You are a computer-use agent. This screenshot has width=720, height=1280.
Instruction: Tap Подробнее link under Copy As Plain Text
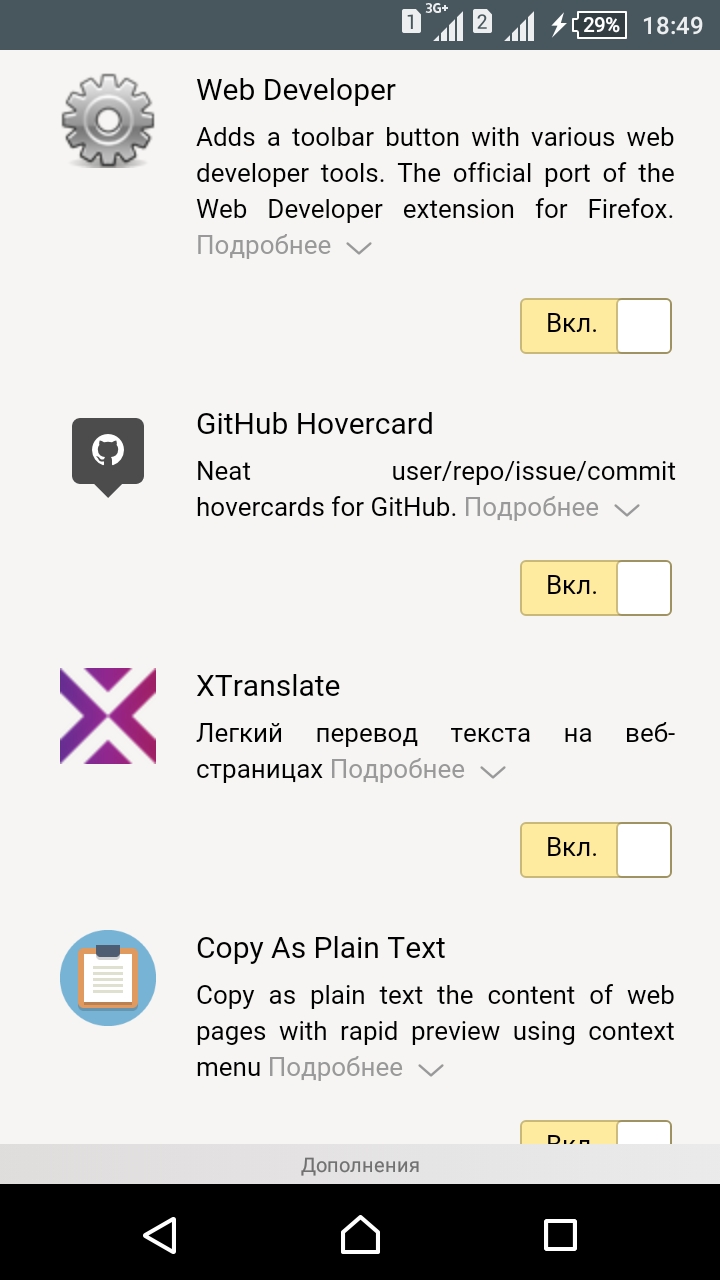click(x=336, y=1068)
